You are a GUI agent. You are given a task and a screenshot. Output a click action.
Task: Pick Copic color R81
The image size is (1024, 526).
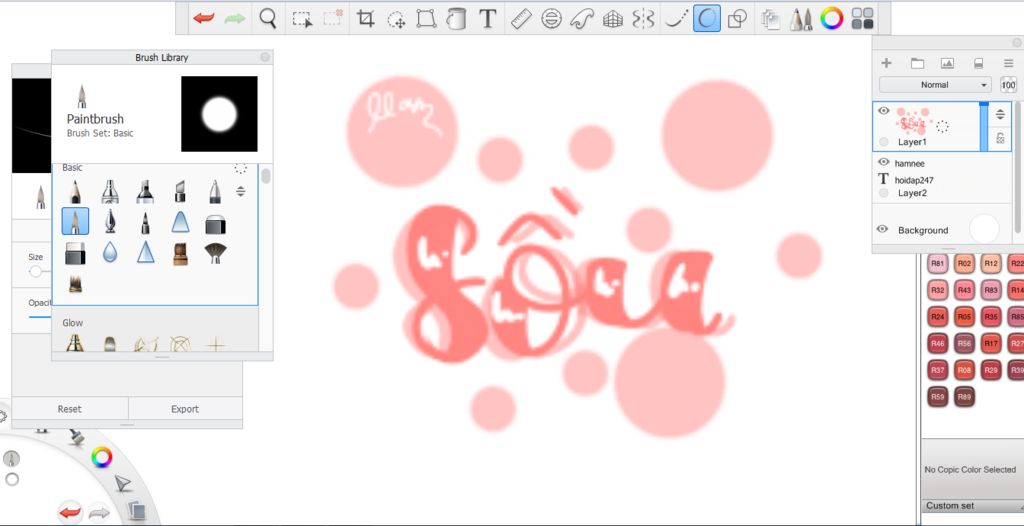pos(938,264)
